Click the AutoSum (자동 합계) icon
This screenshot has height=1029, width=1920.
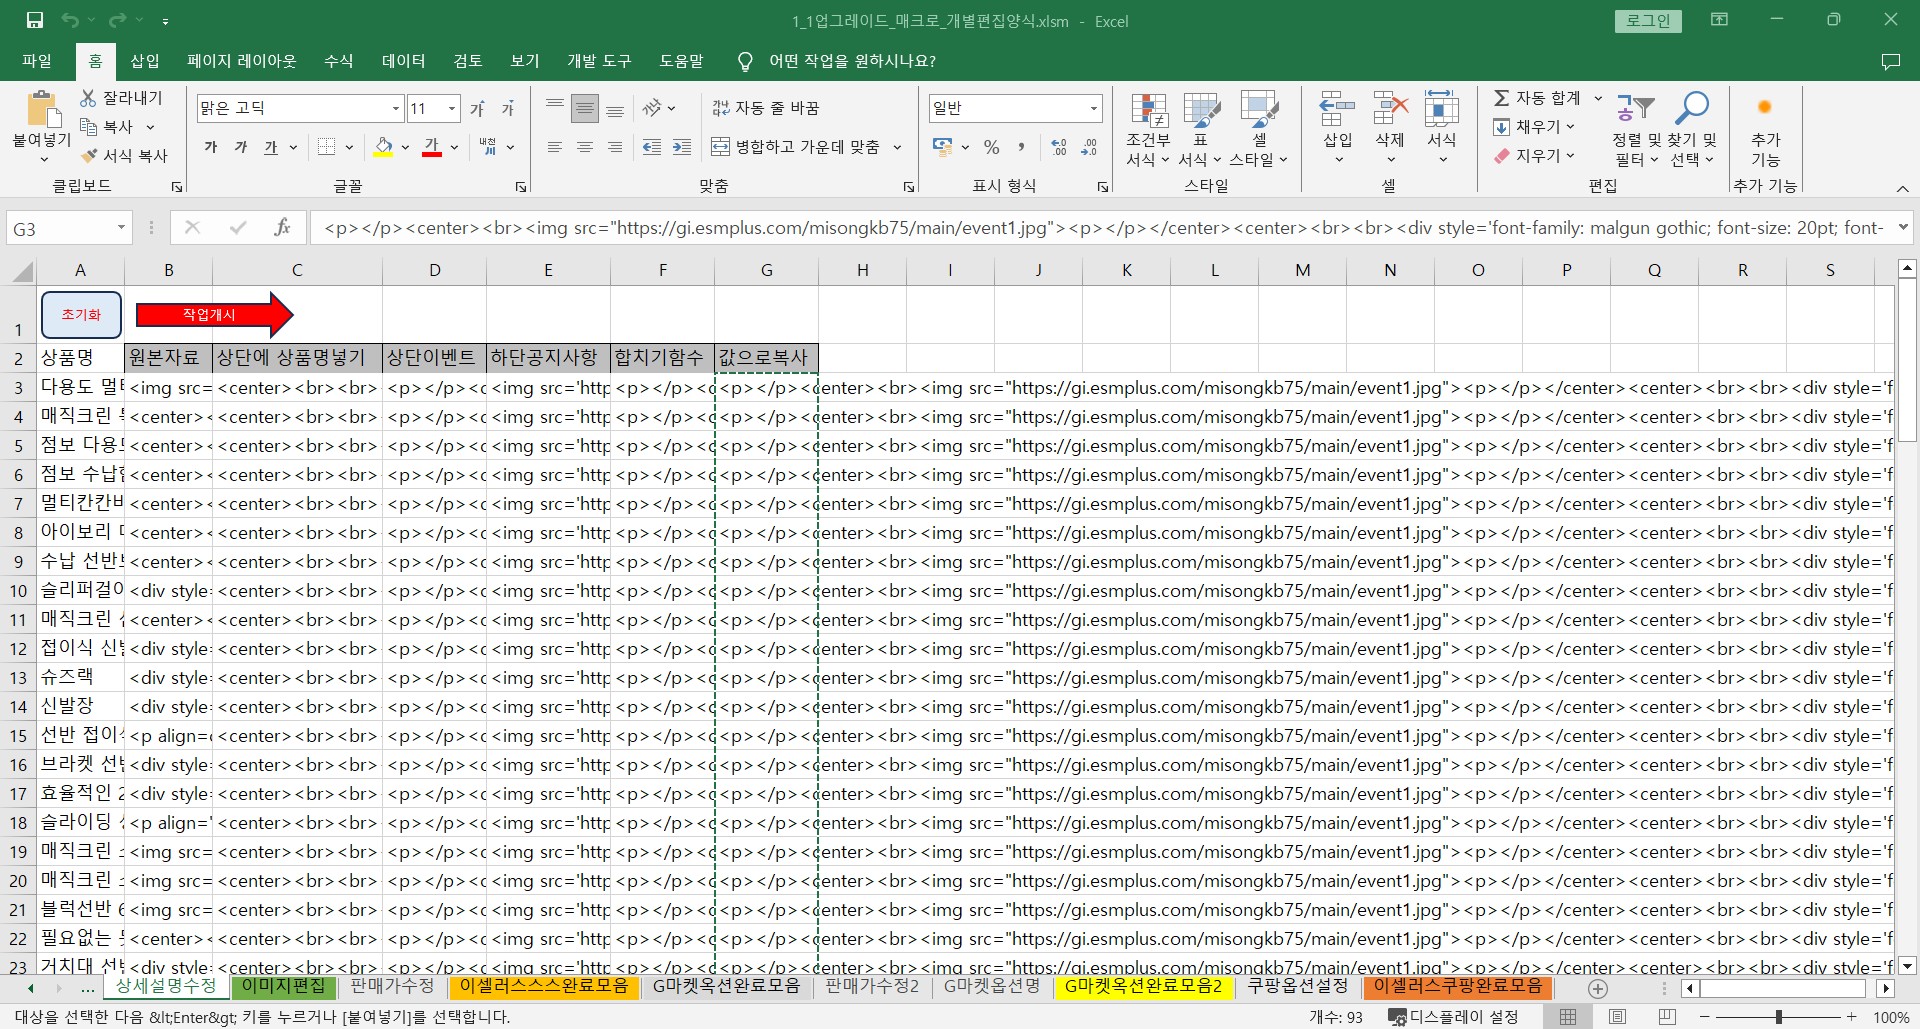(x=1502, y=98)
